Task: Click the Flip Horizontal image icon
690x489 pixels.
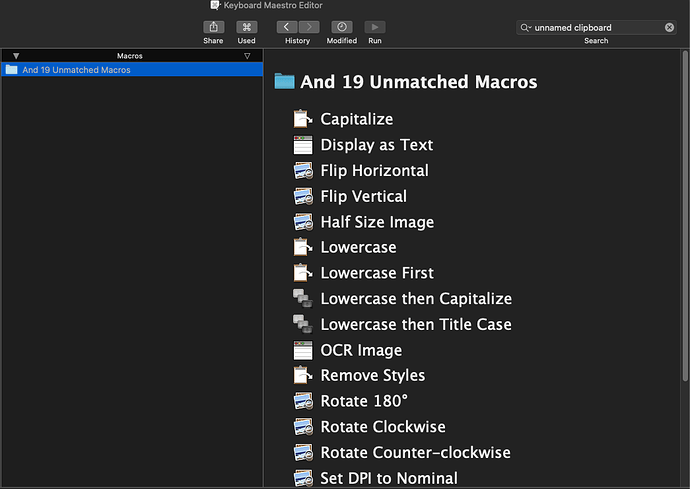Action: (x=303, y=170)
